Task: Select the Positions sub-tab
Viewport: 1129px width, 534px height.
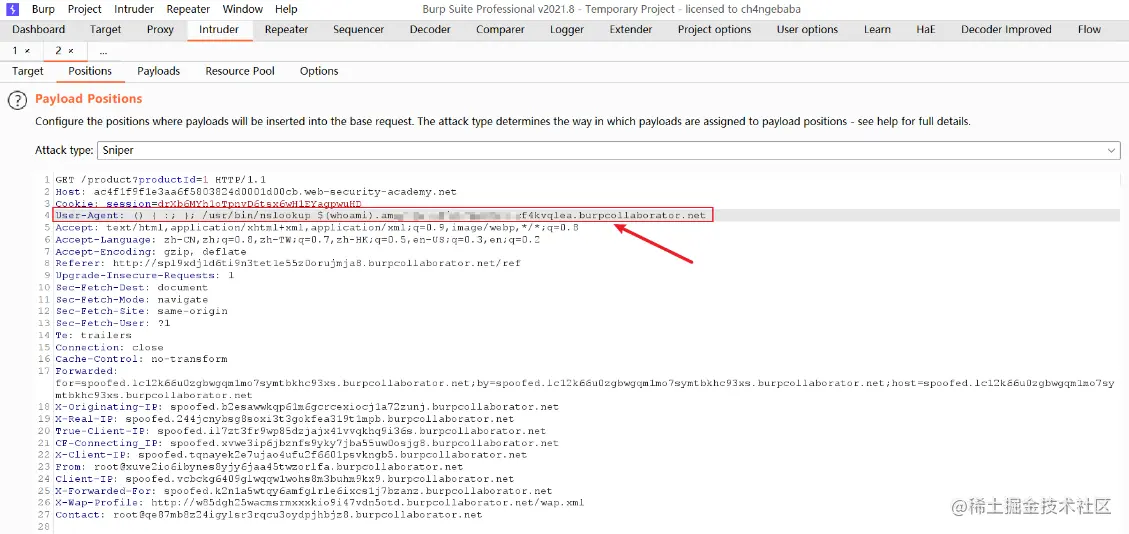Action: point(90,71)
